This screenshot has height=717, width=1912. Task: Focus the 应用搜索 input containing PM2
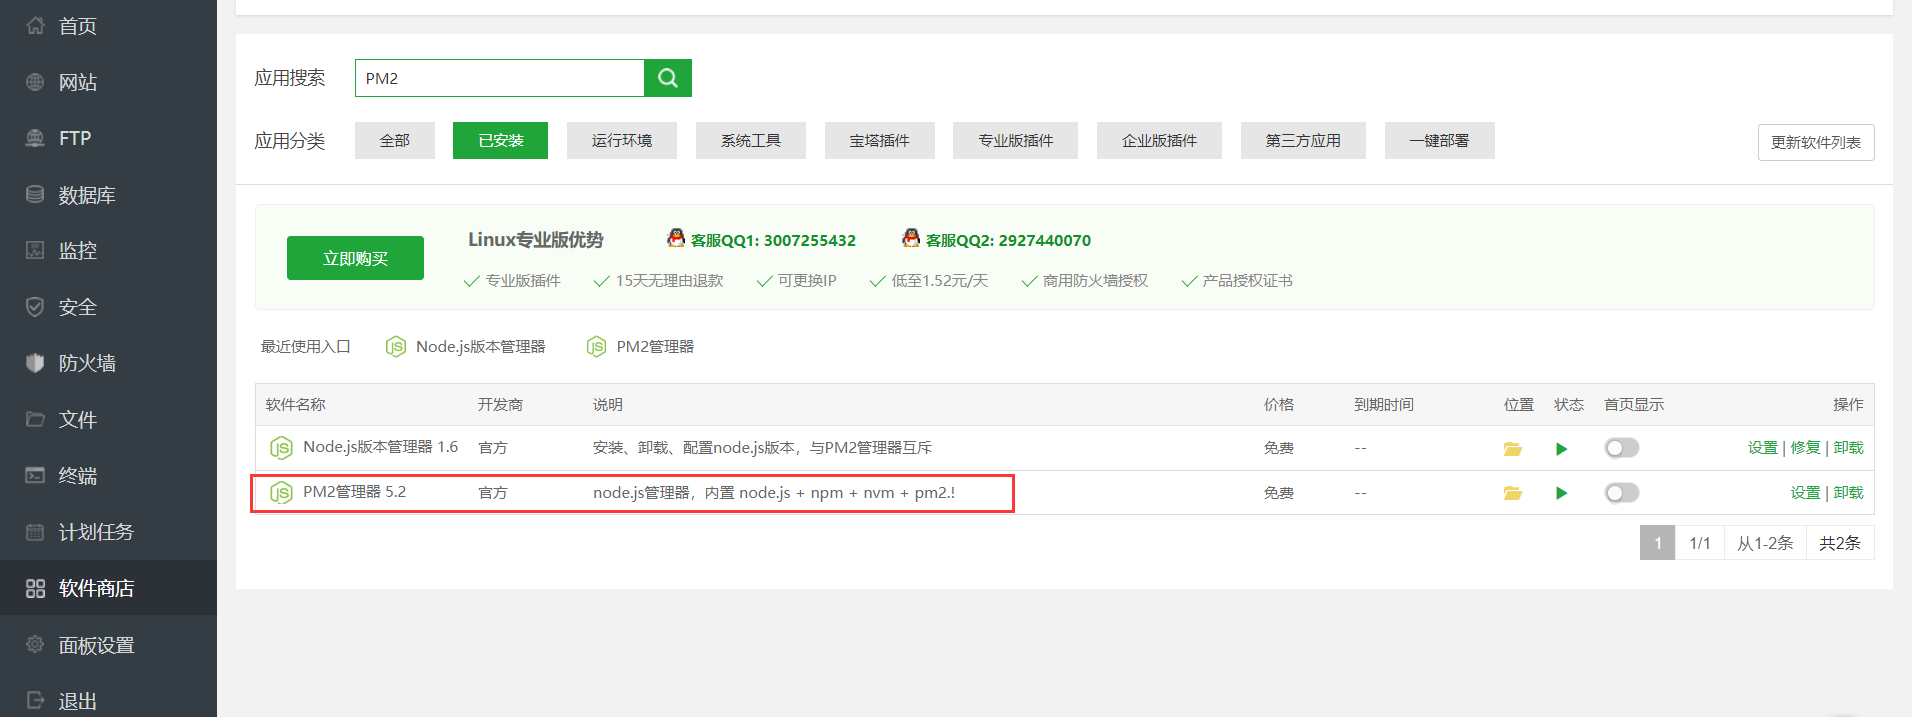[x=499, y=78]
